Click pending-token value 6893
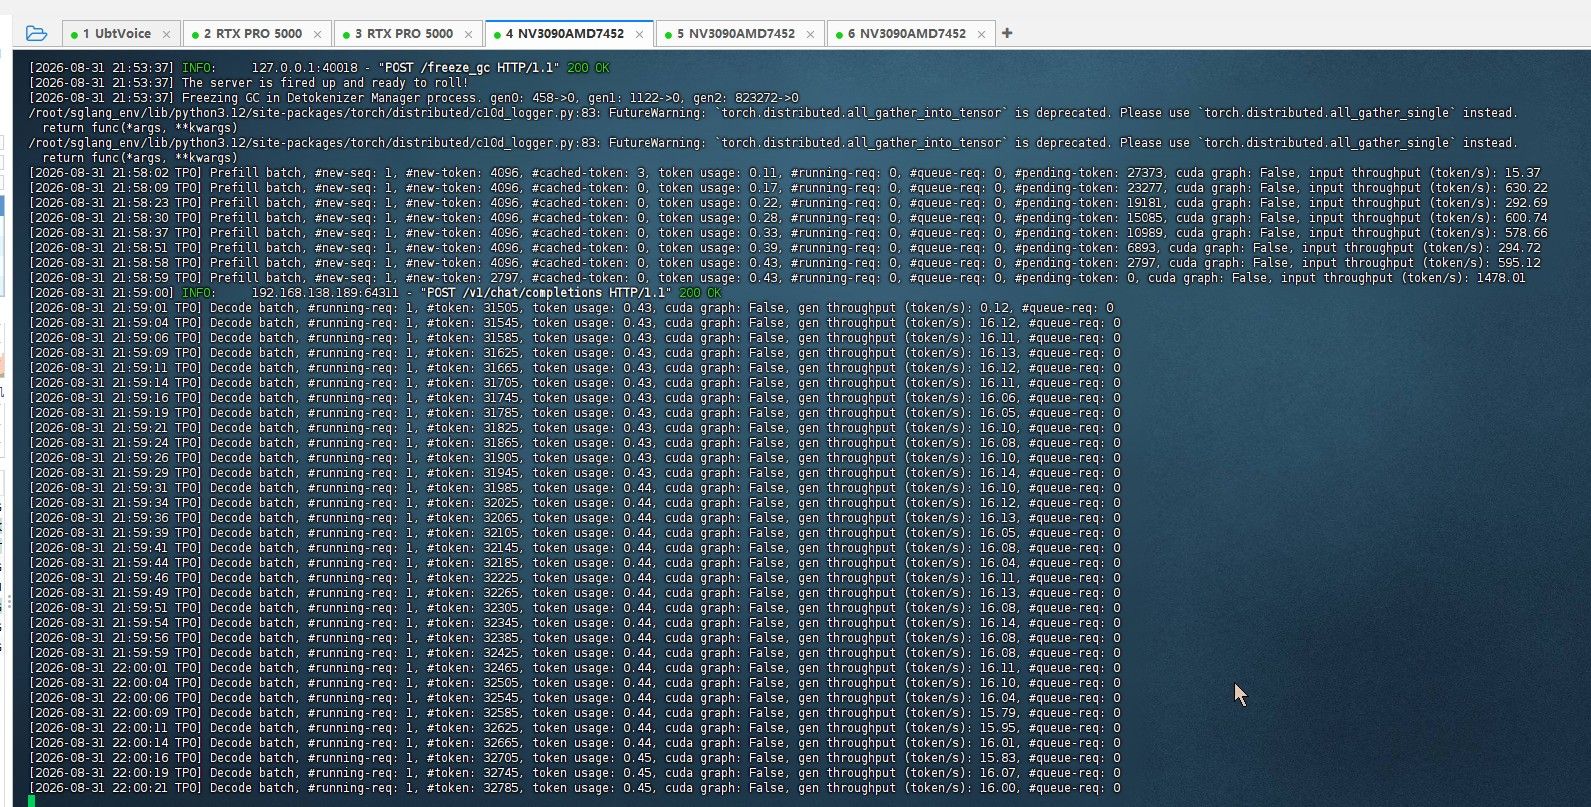 click(x=1141, y=248)
